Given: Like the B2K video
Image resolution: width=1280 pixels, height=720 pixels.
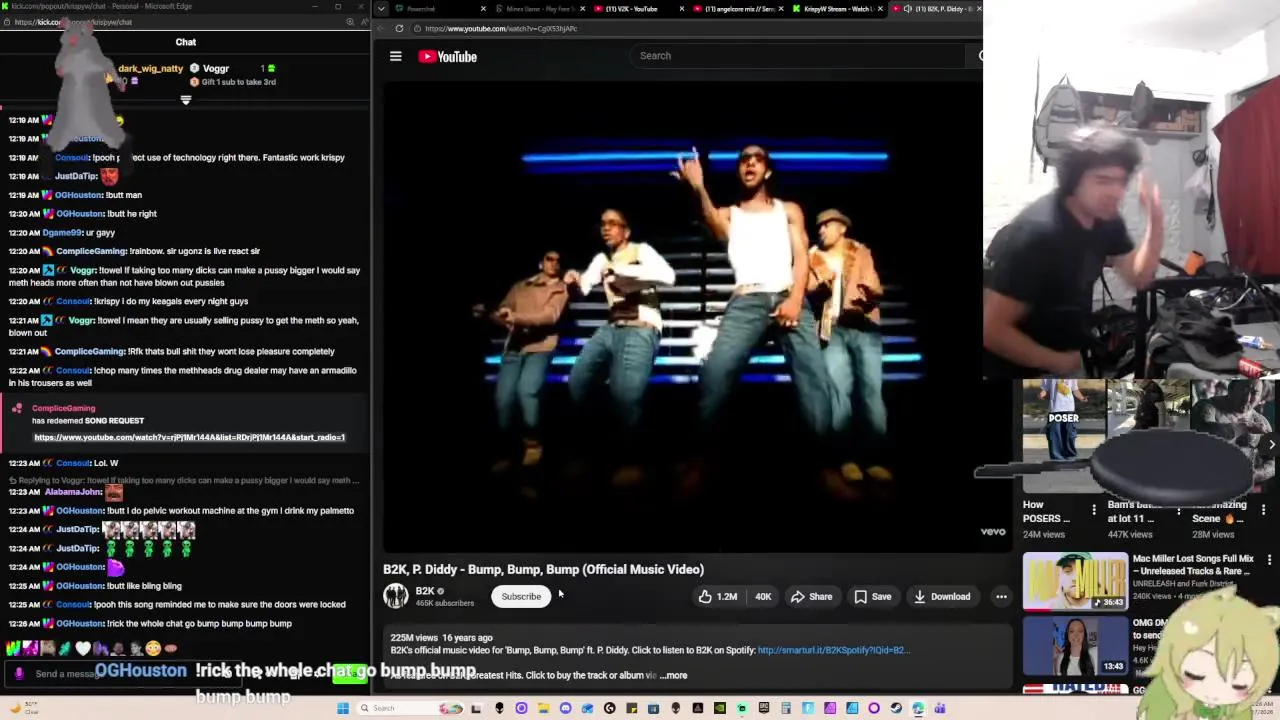Looking at the screenshot, I should point(718,596).
